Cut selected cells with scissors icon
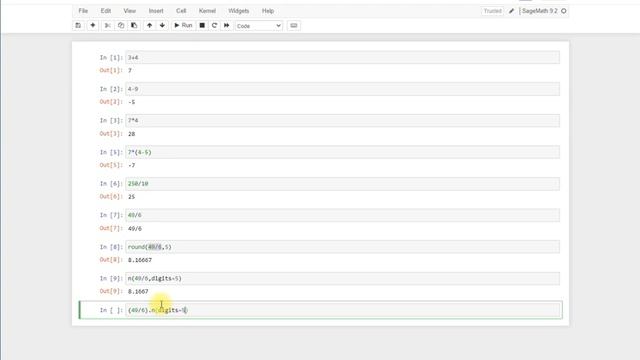Image resolution: width=640 pixels, height=360 pixels. click(x=107, y=25)
